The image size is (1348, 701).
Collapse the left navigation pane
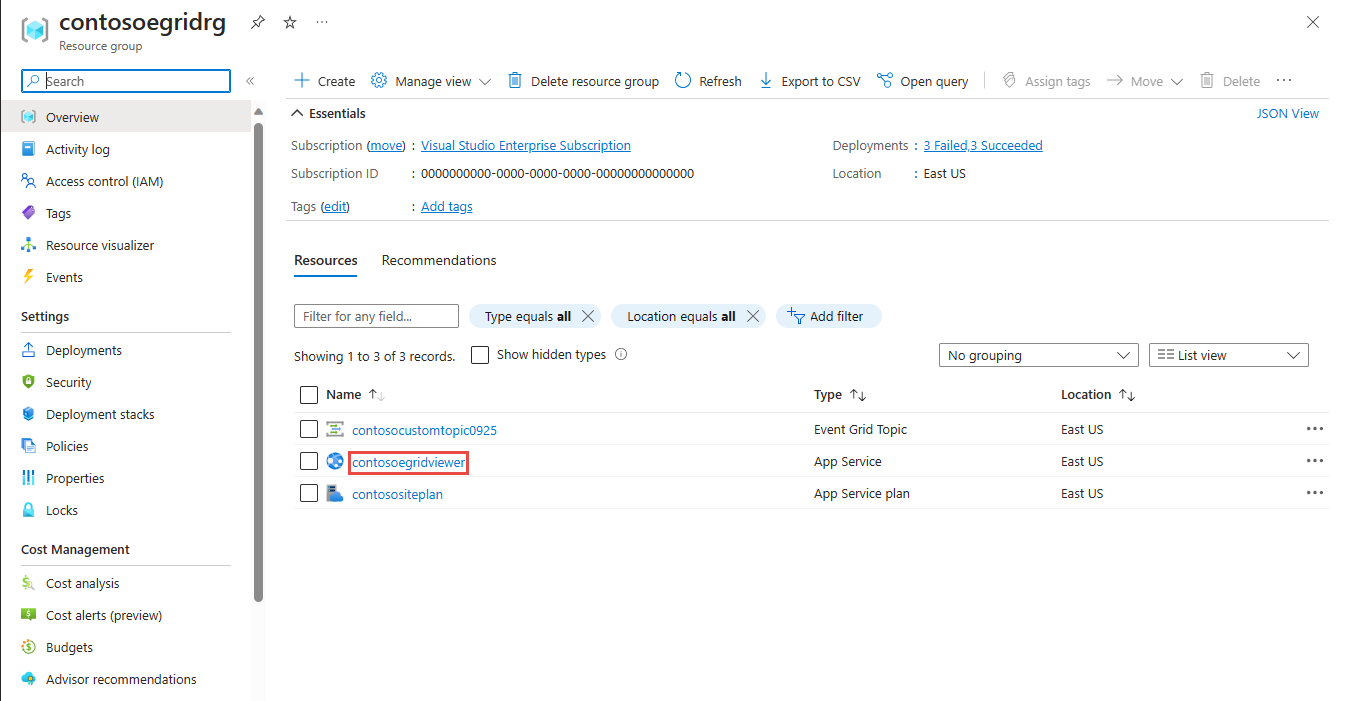click(x=250, y=81)
